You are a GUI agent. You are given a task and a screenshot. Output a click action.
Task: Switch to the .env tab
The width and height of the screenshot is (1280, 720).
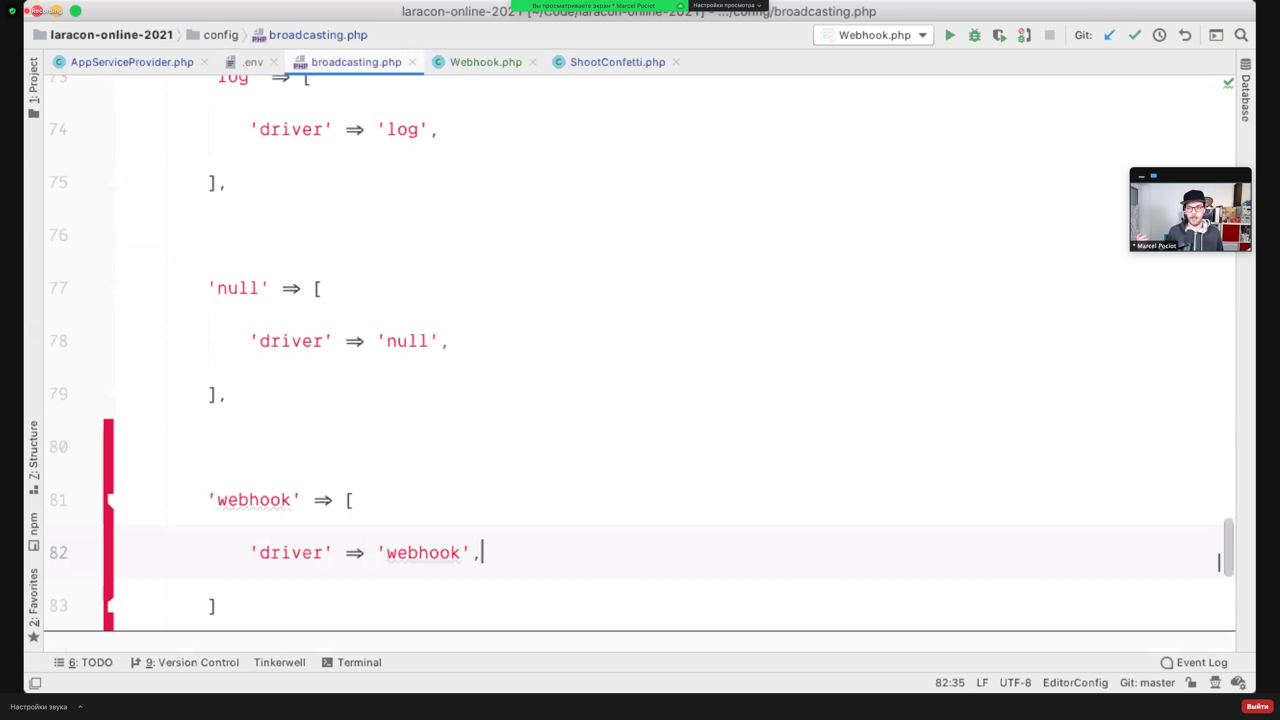pyautogui.click(x=252, y=62)
